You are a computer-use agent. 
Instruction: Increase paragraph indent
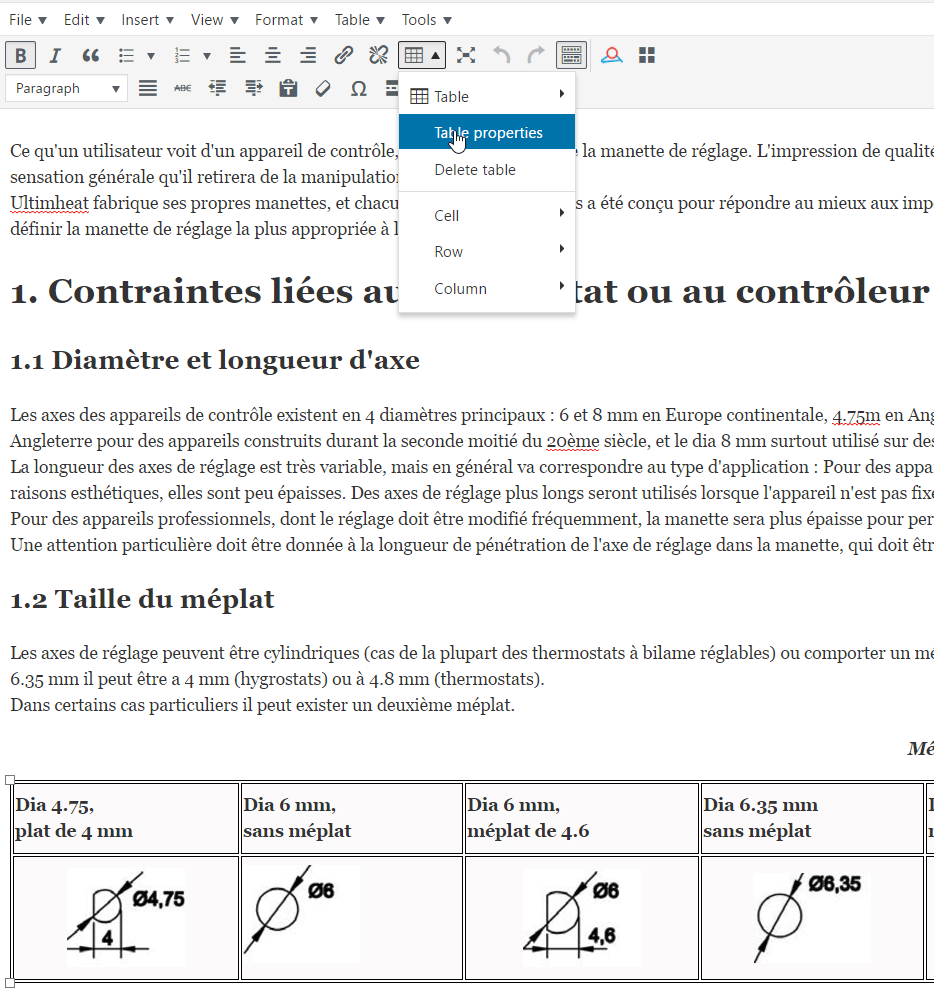point(254,88)
